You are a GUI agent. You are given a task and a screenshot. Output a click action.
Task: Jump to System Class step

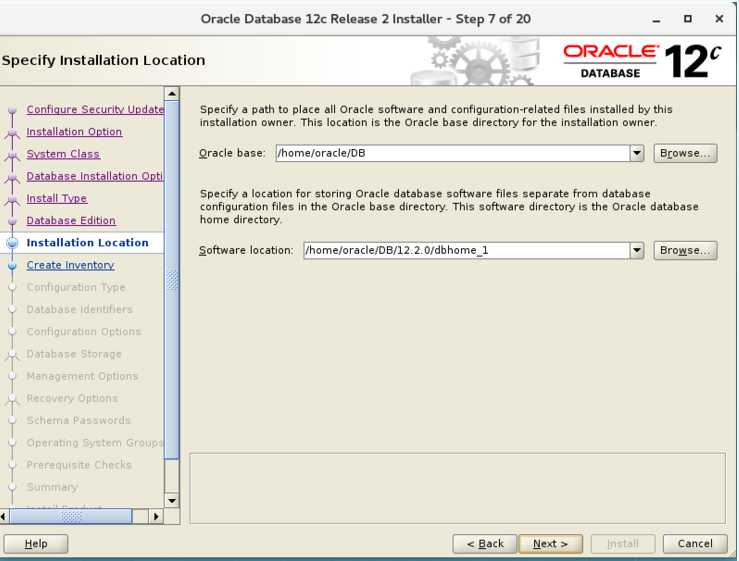point(63,154)
